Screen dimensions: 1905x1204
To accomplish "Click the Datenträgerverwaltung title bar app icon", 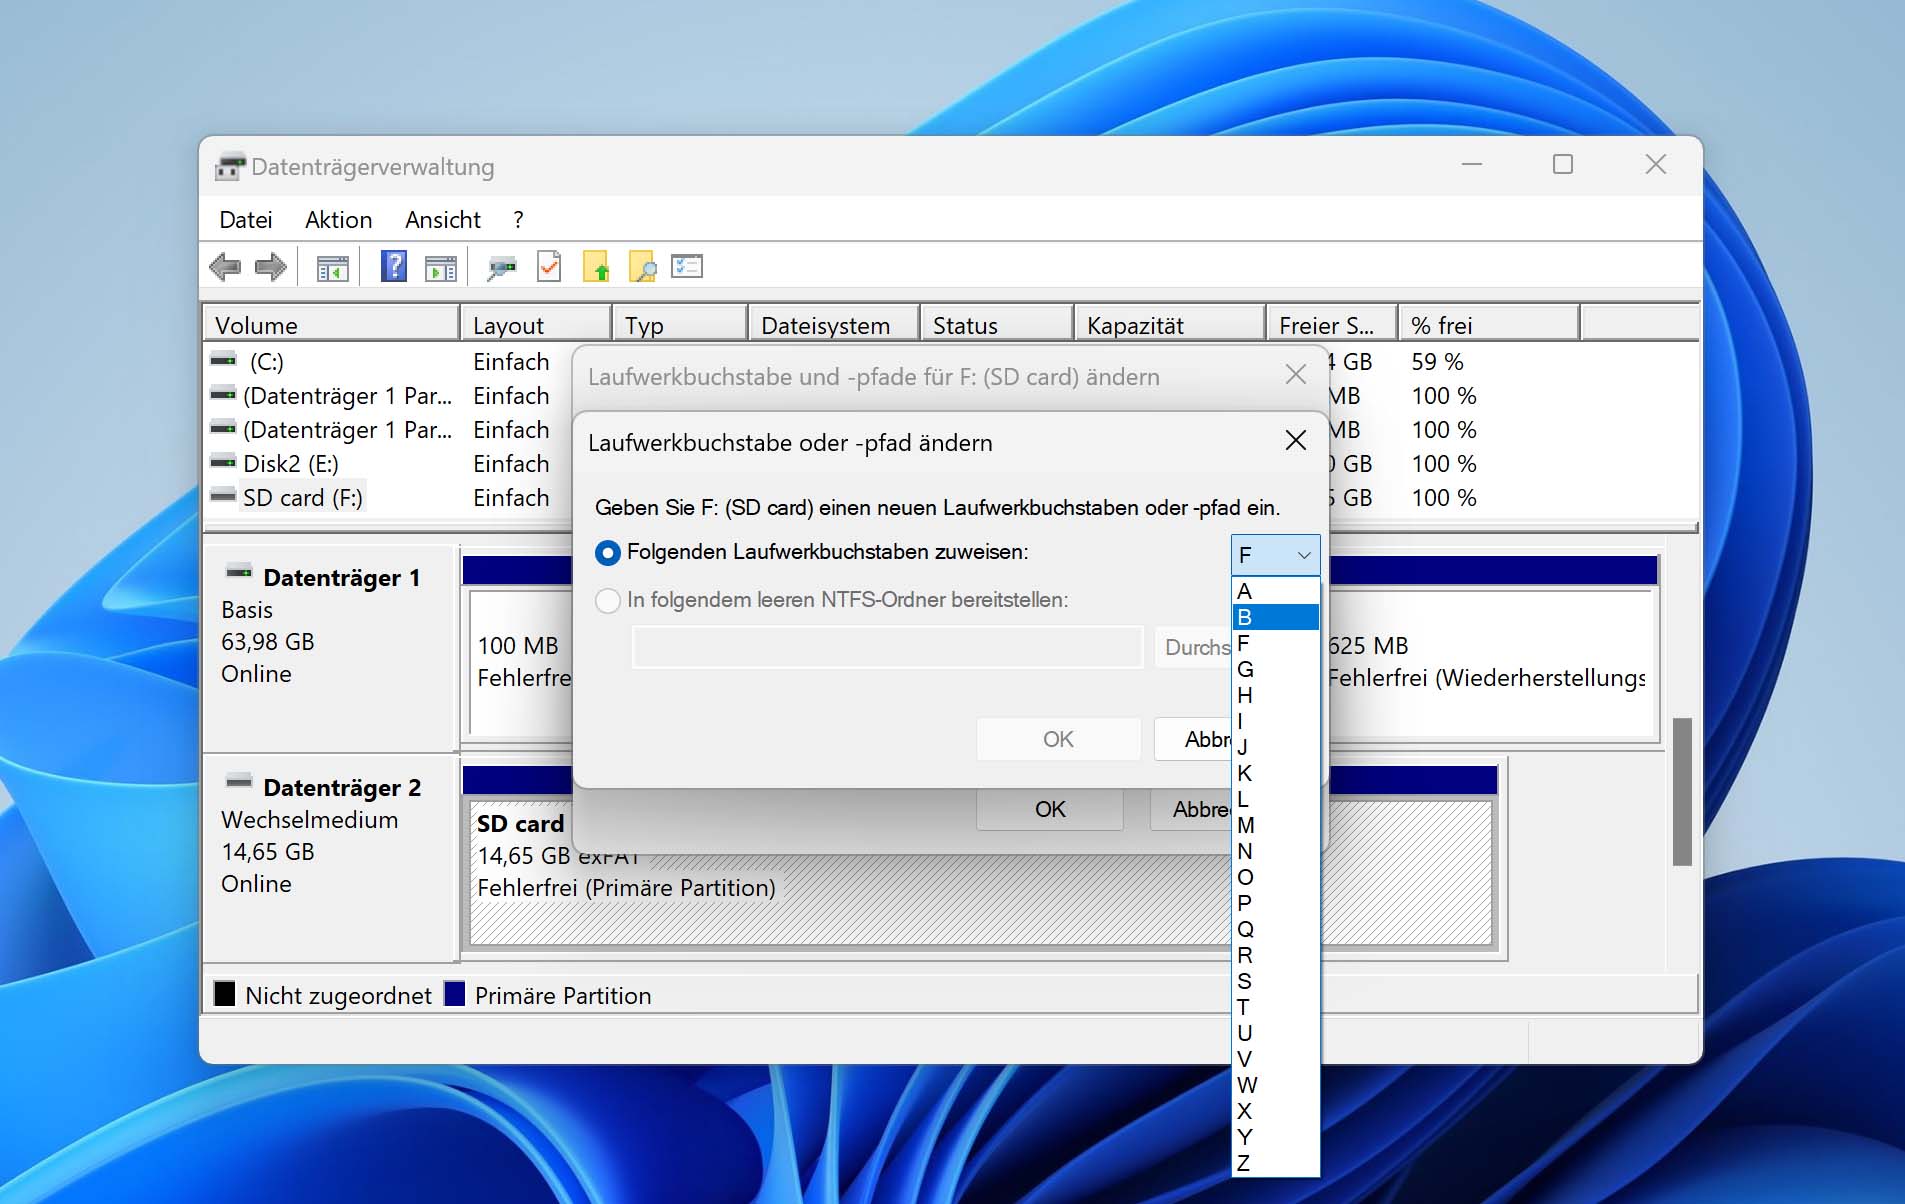I will point(229,166).
